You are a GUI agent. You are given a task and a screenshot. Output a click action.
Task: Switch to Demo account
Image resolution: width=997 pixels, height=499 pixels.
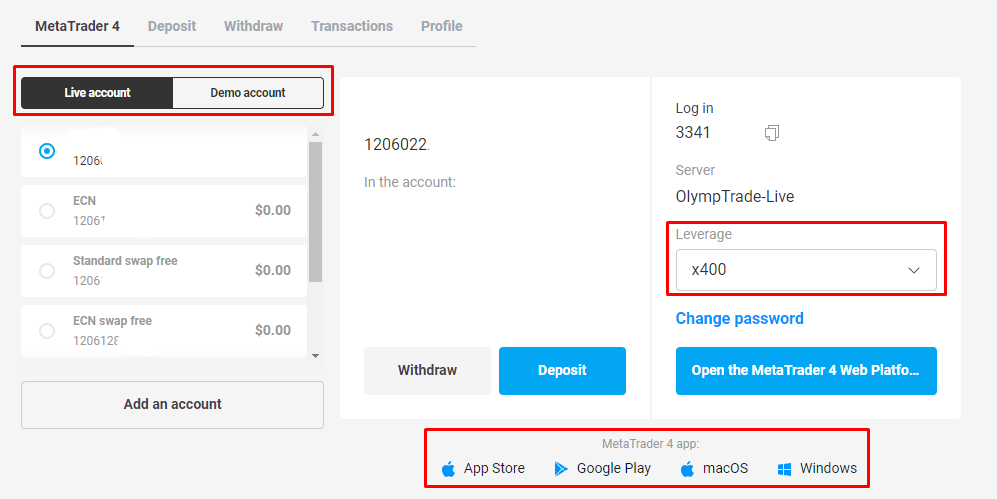[248, 93]
